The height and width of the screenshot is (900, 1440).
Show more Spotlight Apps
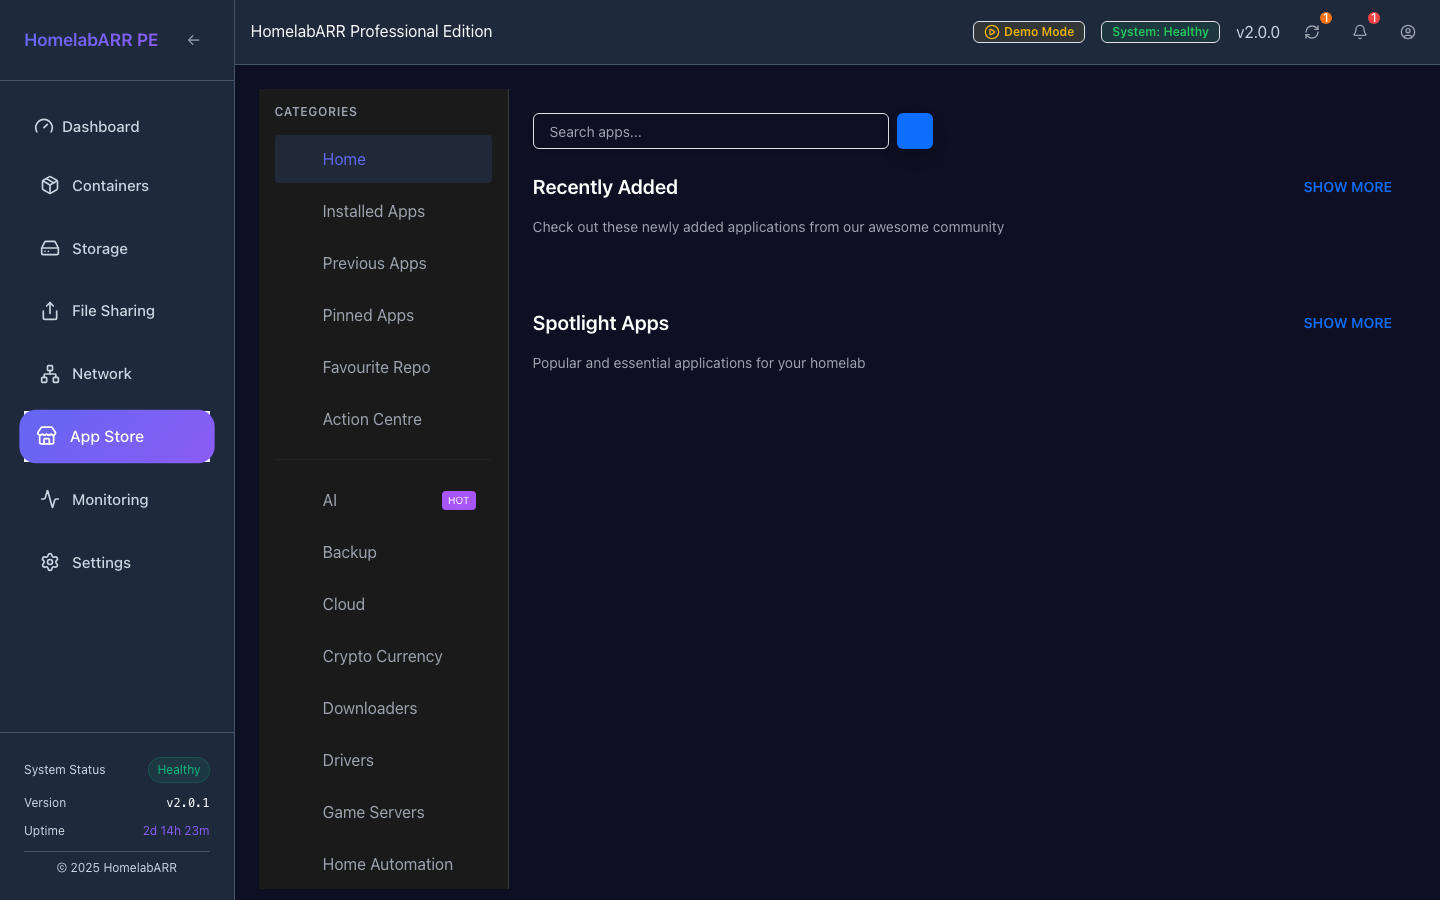(x=1347, y=323)
